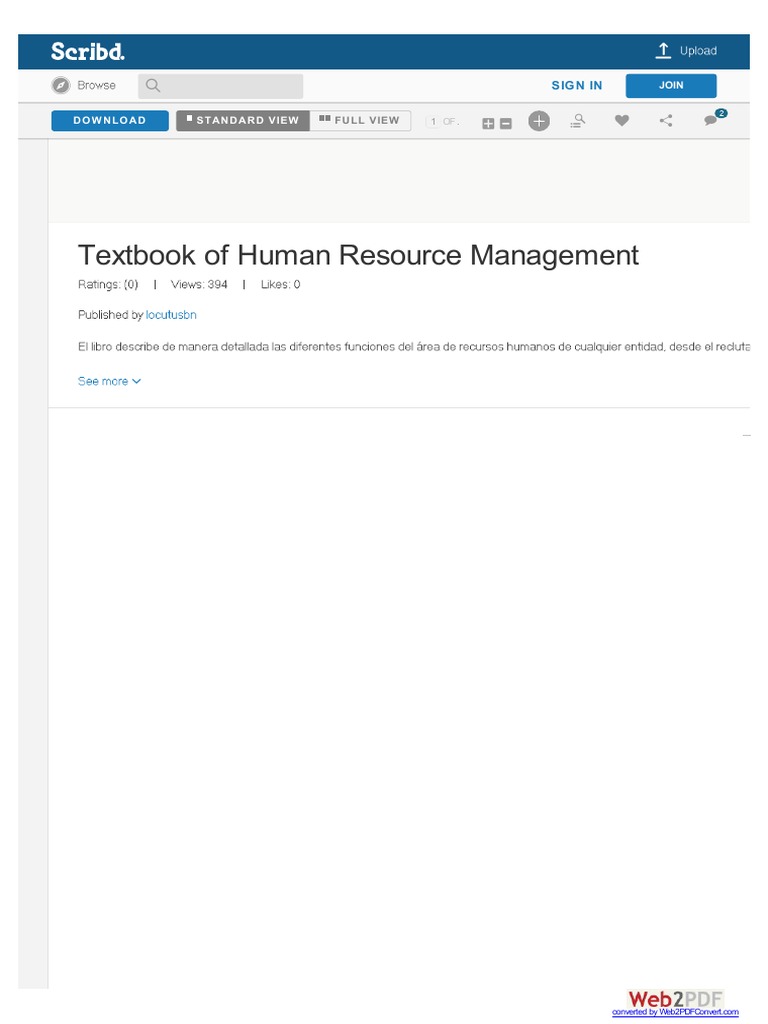Click the search magnifier icon
768x1024 pixels.
pos(153,86)
